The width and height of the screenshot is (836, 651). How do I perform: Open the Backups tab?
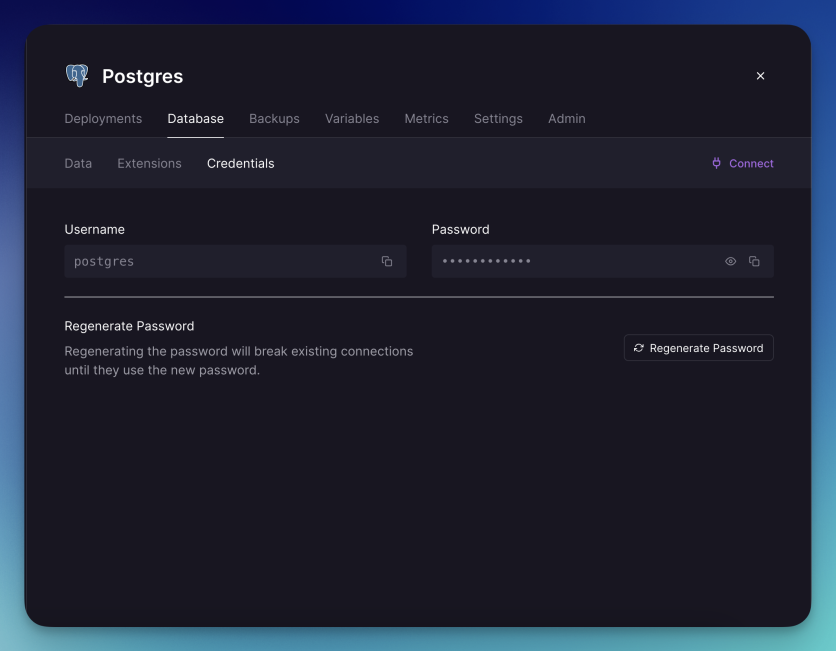coord(274,118)
